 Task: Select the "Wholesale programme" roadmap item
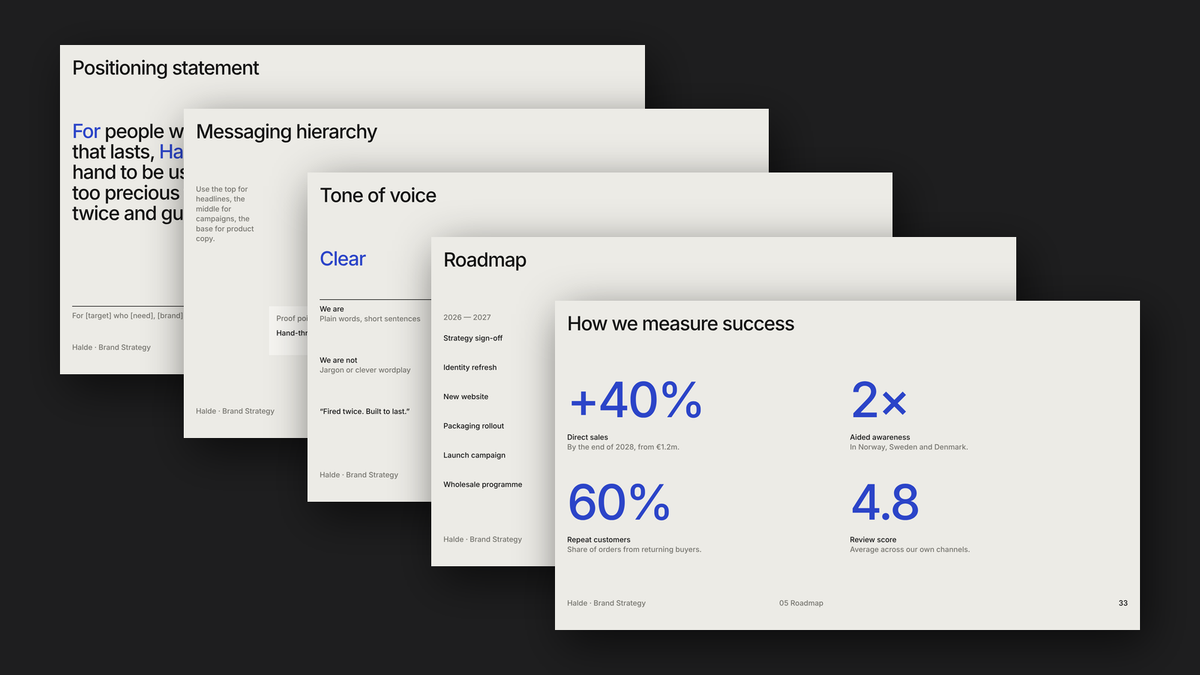coord(483,484)
